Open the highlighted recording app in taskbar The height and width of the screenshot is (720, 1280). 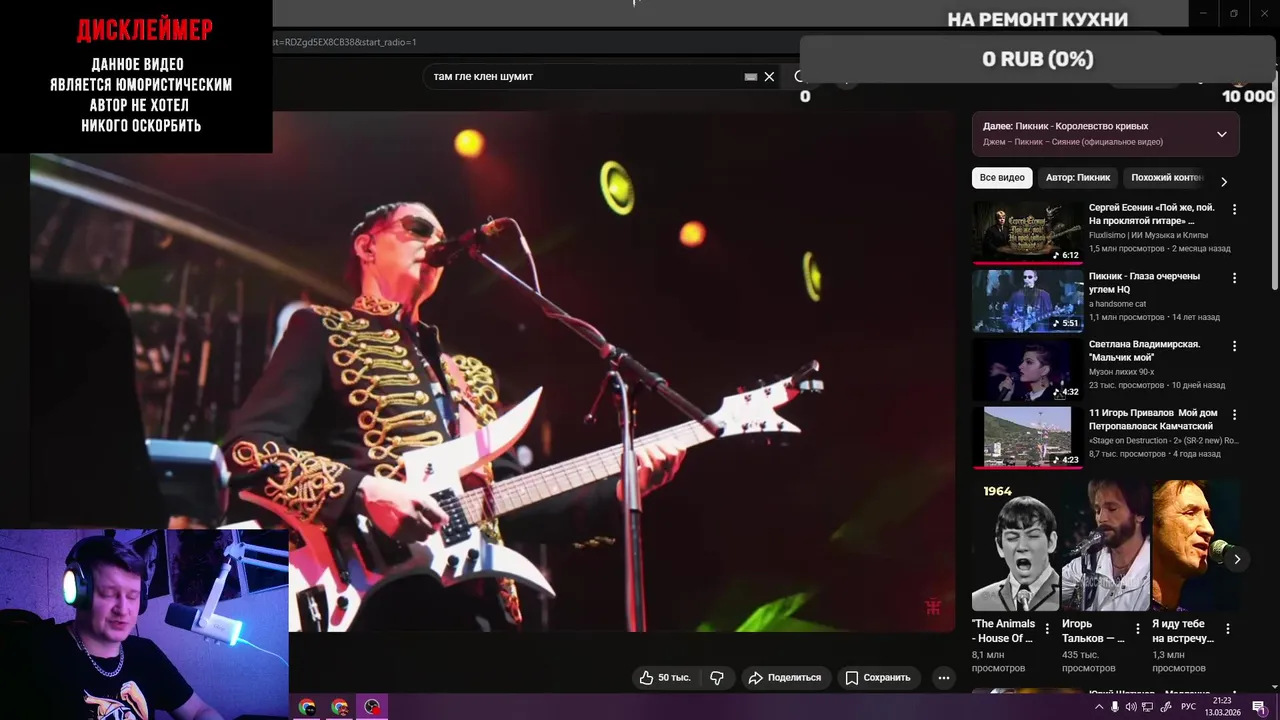372,707
